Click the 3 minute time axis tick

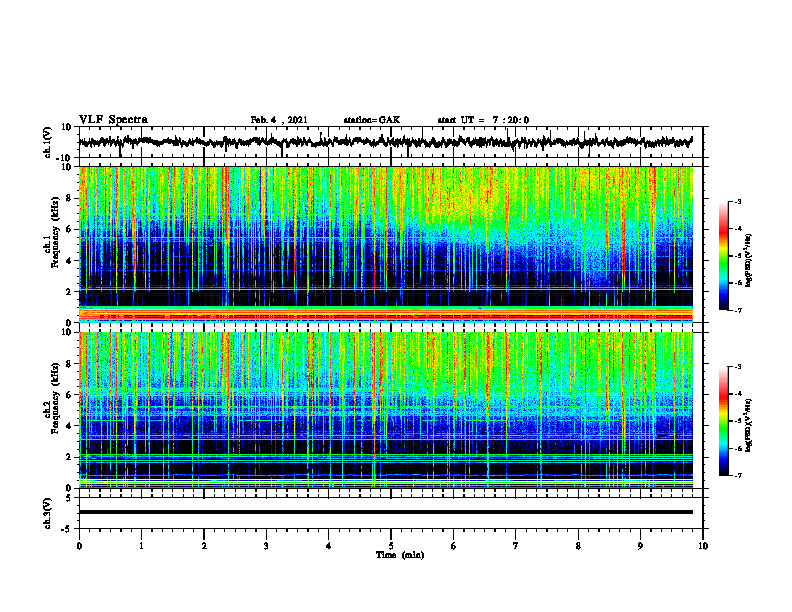pos(266,546)
